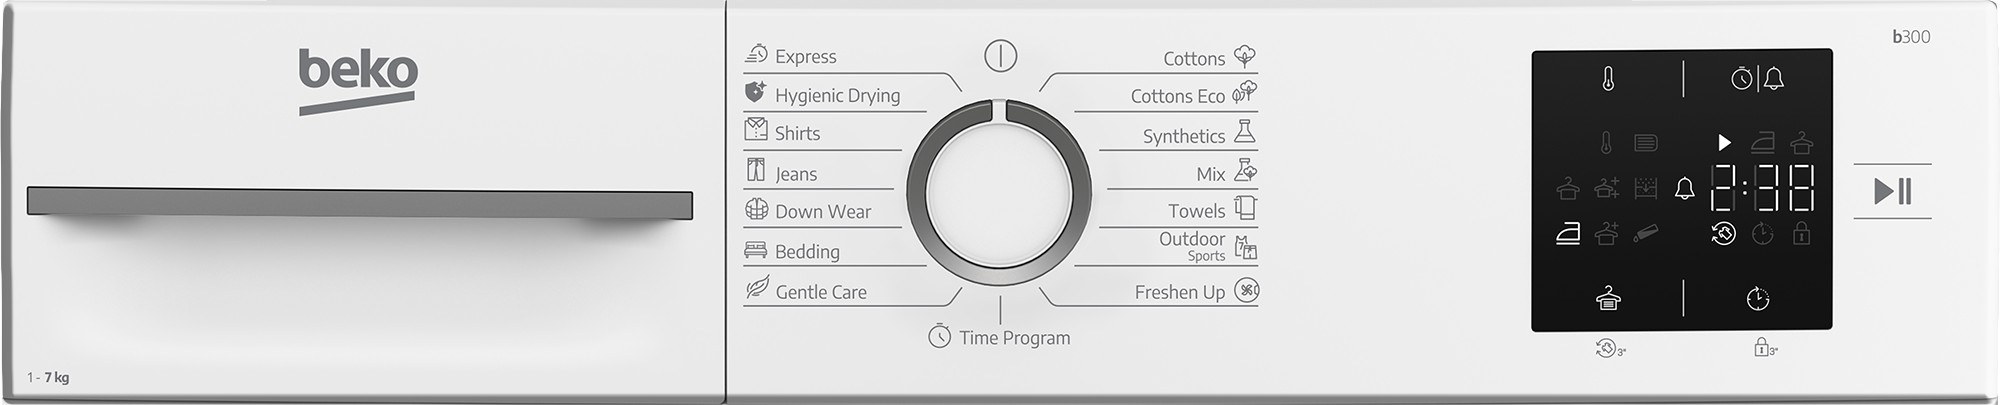Toggle the end buzzer bell setting

coord(1773,78)
